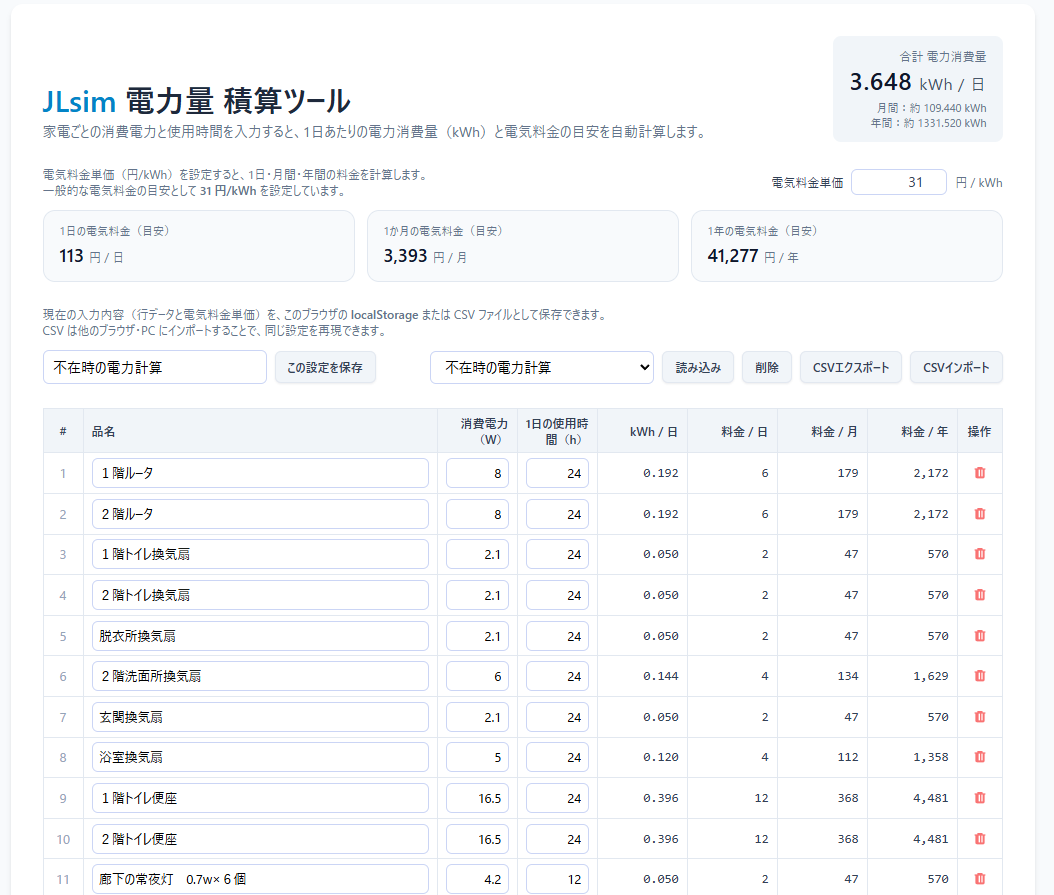Delete the 1階ルータ row with trash icon

tap(979, 473)
